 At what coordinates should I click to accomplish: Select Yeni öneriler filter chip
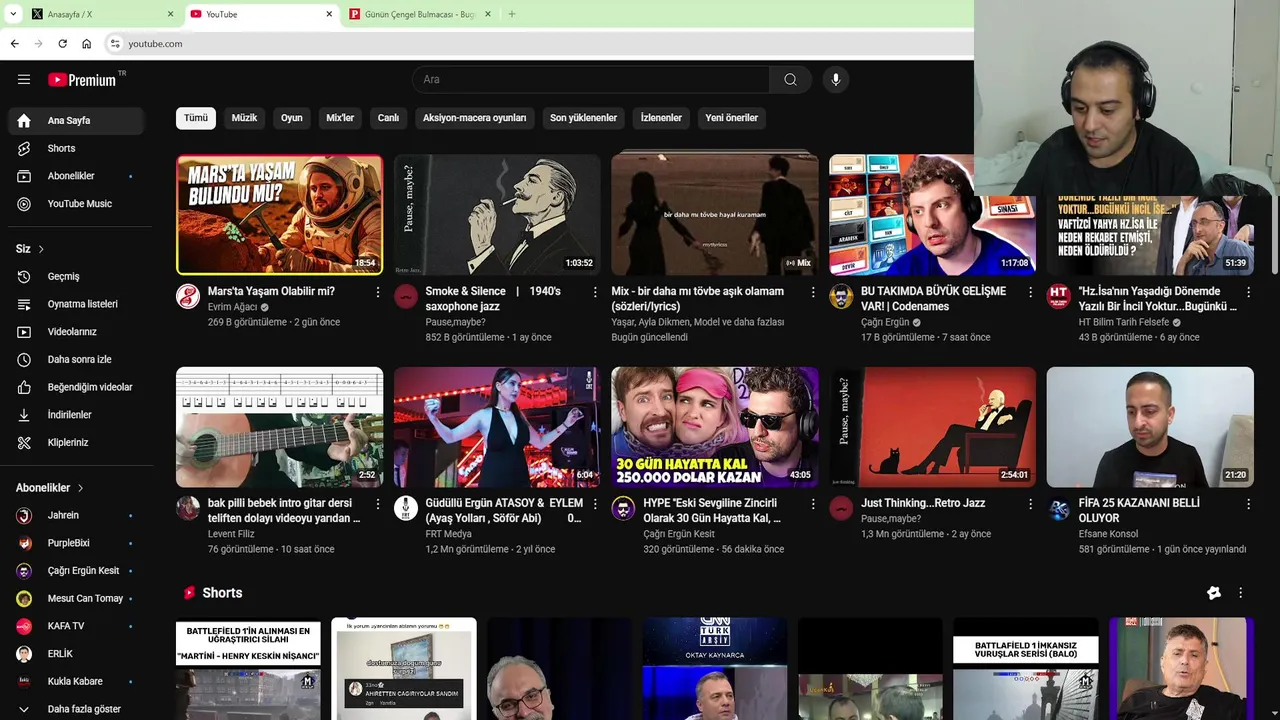(x=731, y=118)
